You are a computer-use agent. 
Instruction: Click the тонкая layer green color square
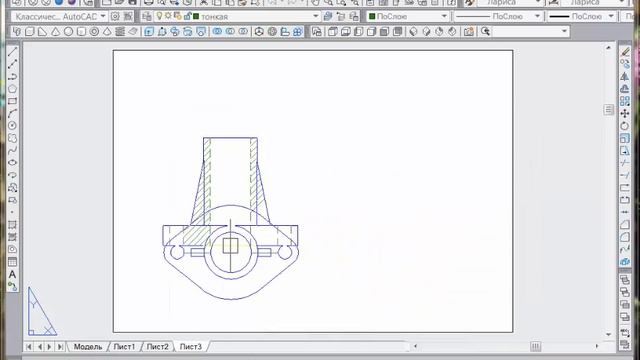tap(196, 17)
